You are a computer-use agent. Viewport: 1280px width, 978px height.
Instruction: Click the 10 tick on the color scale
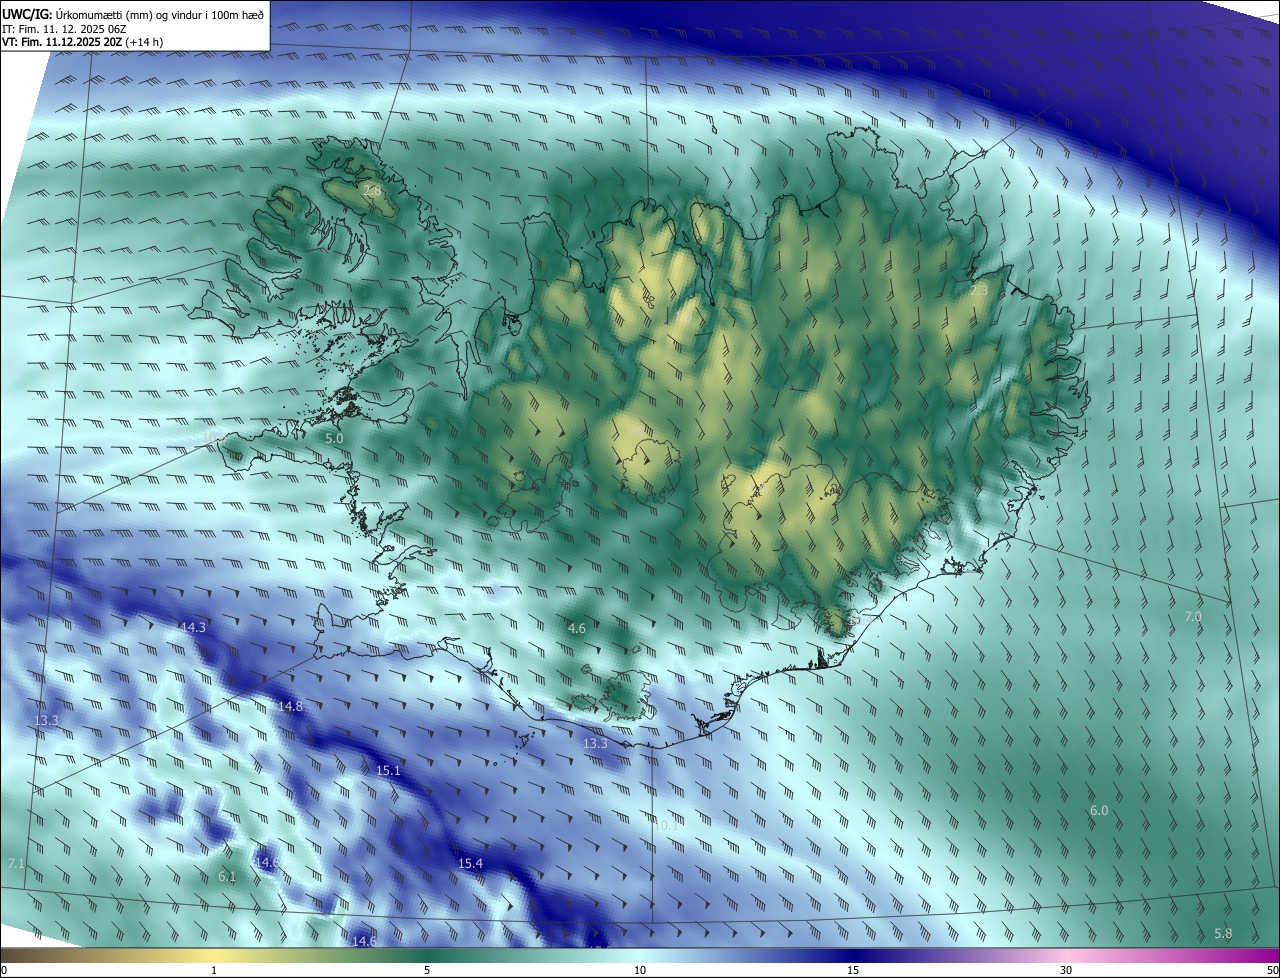pos(640,970)
